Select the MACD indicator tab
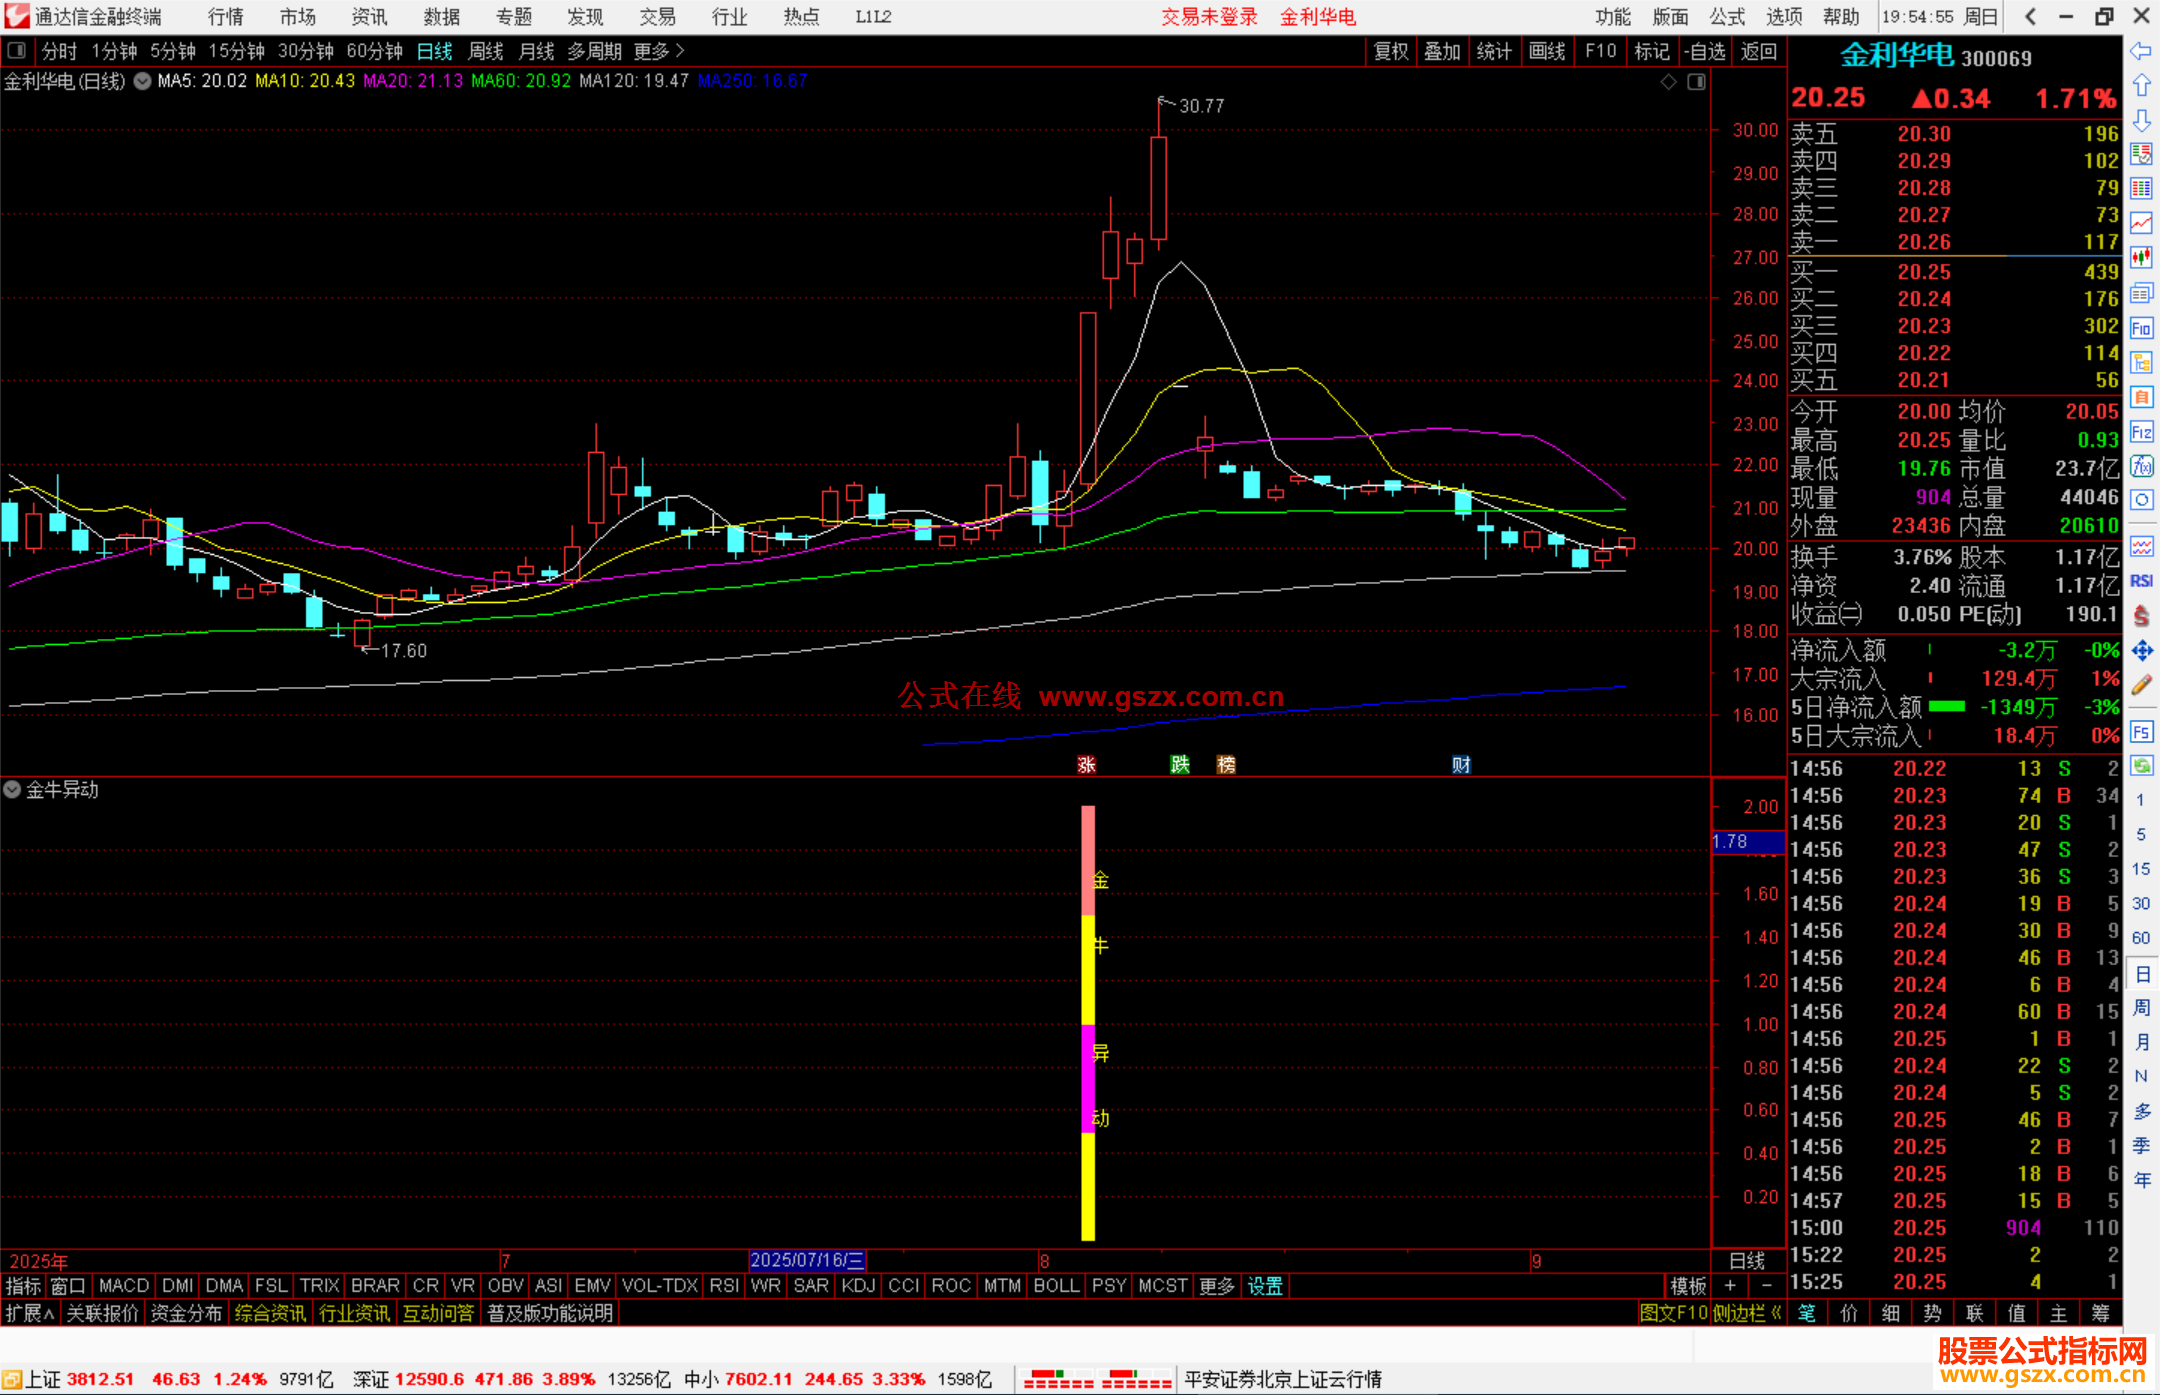 pos(124,1286)
